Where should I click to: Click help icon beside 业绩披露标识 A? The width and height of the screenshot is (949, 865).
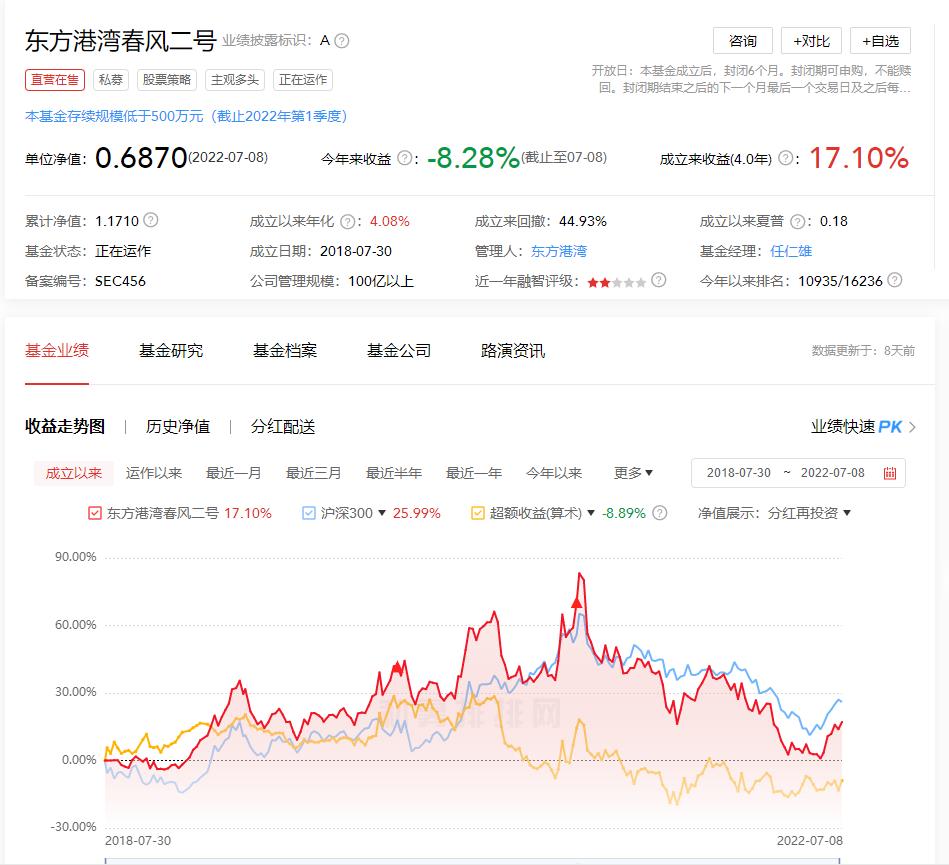[342, 41]
